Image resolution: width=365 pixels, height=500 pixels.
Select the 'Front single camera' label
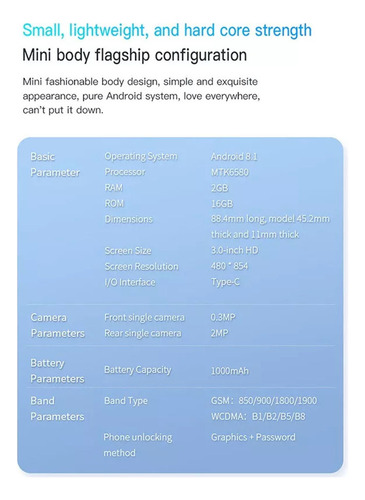[144, 317]
